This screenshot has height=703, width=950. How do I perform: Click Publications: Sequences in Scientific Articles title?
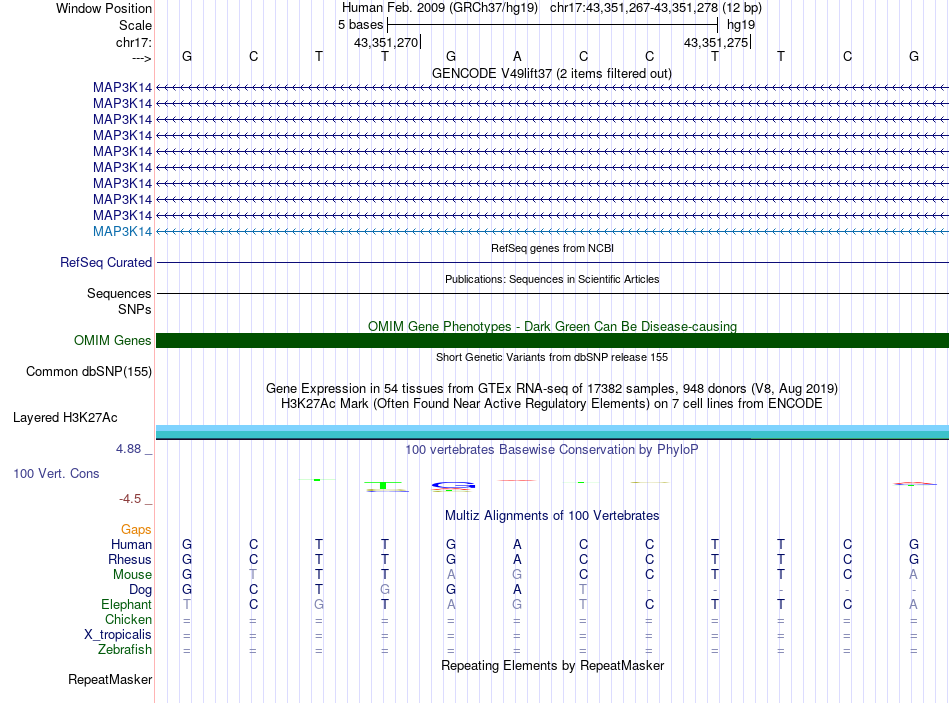coord(552,279)
